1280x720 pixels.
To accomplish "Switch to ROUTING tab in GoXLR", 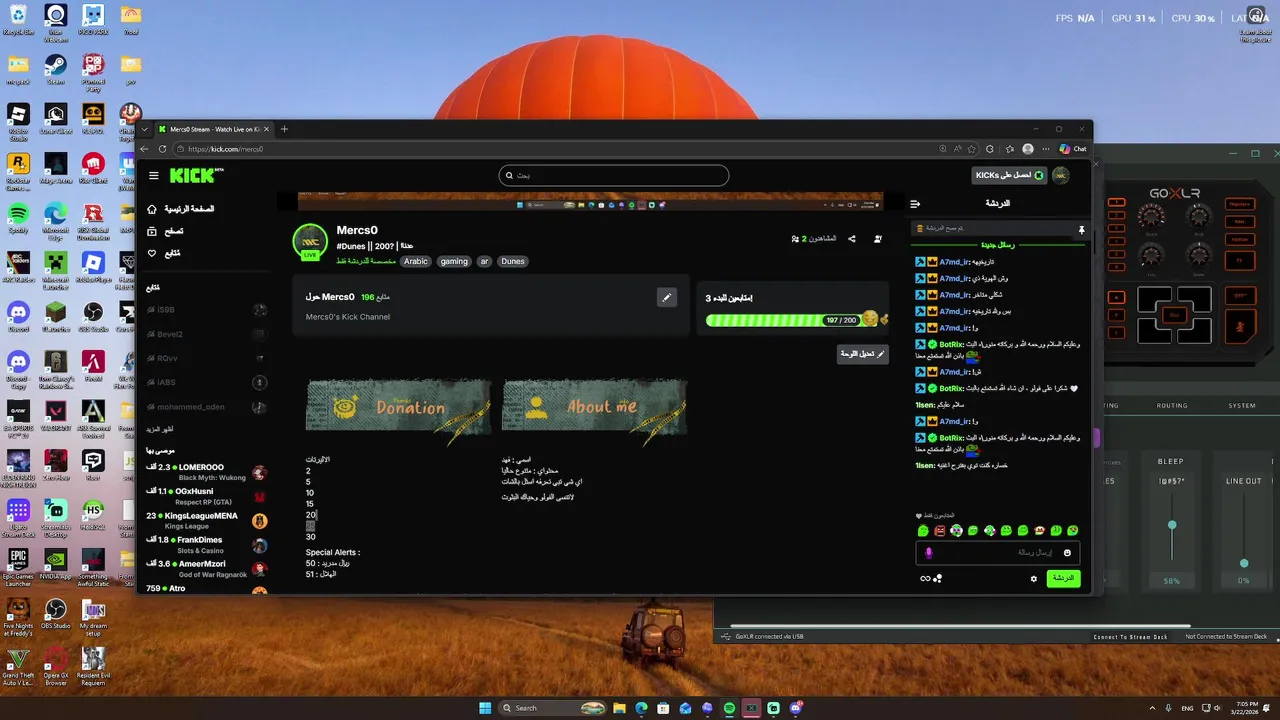I will [x=1172, y=406].
